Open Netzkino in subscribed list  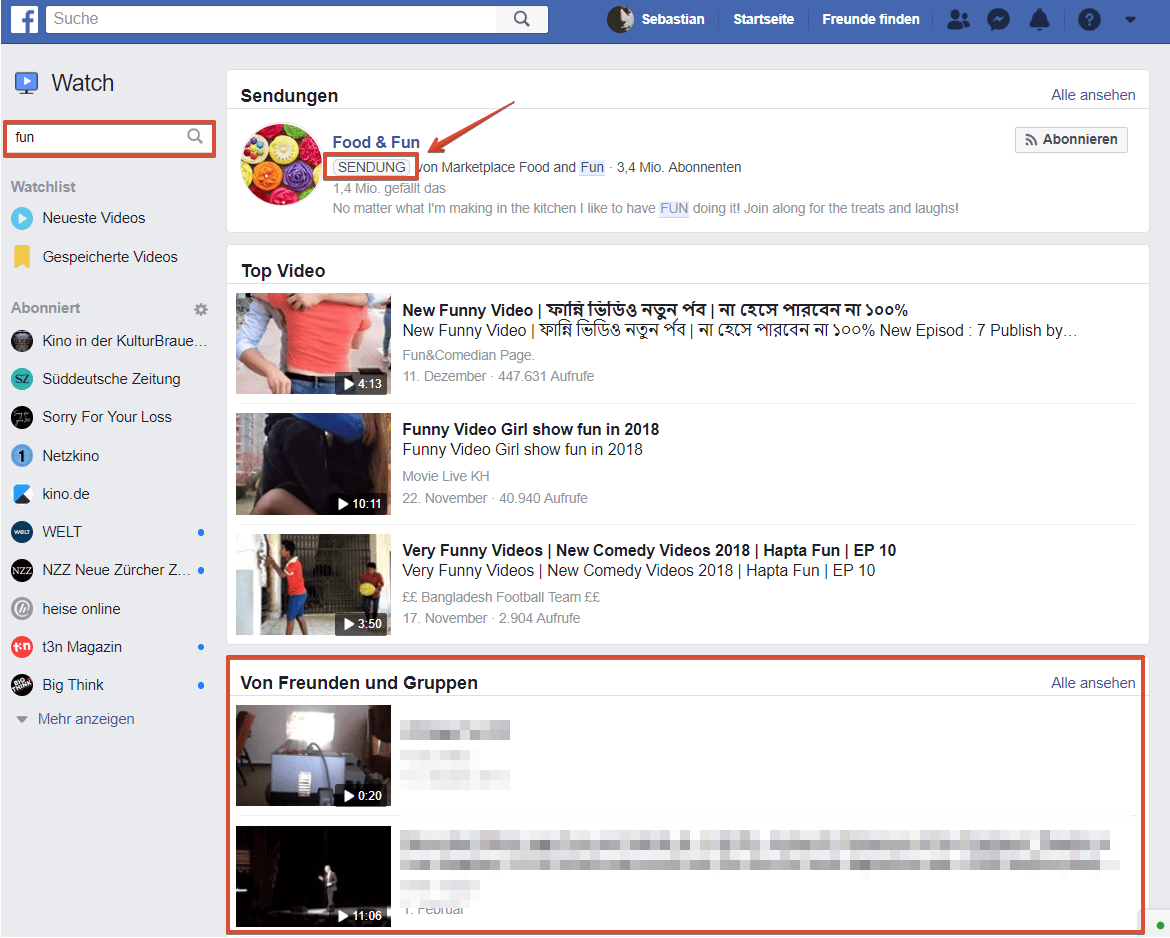tap(71, 455)
